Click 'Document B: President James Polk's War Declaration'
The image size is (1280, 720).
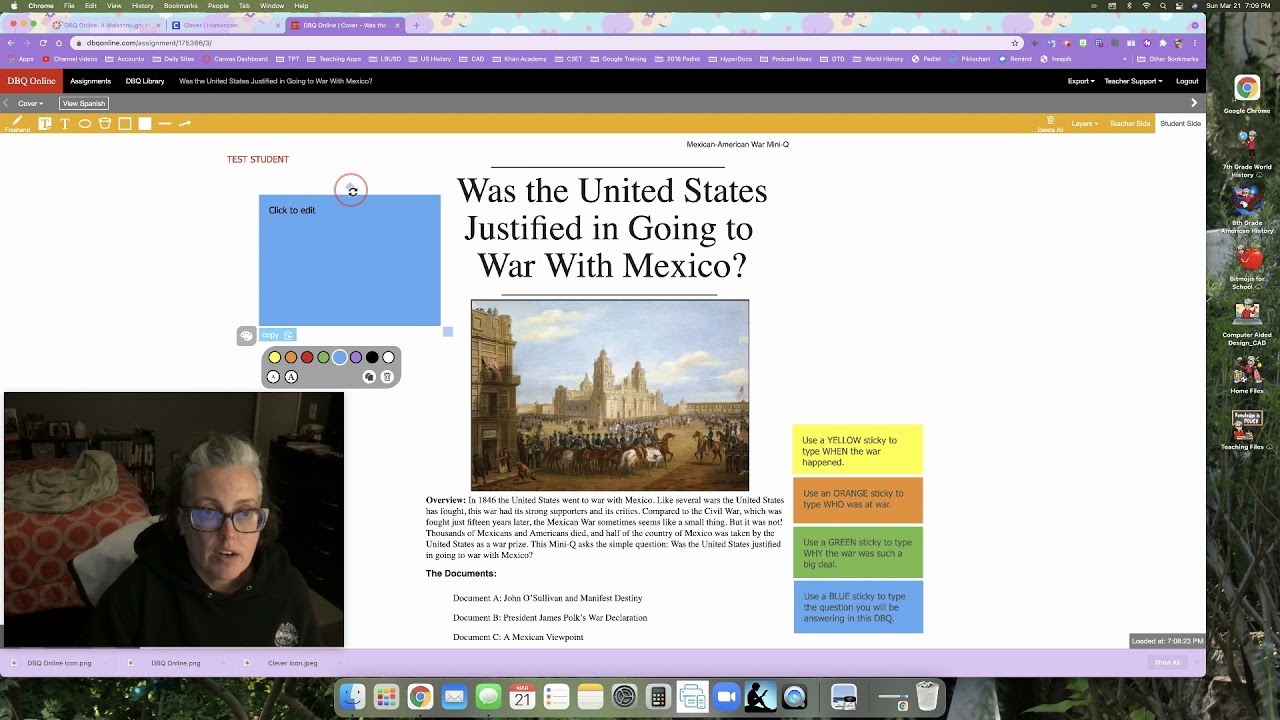(550, 618)
